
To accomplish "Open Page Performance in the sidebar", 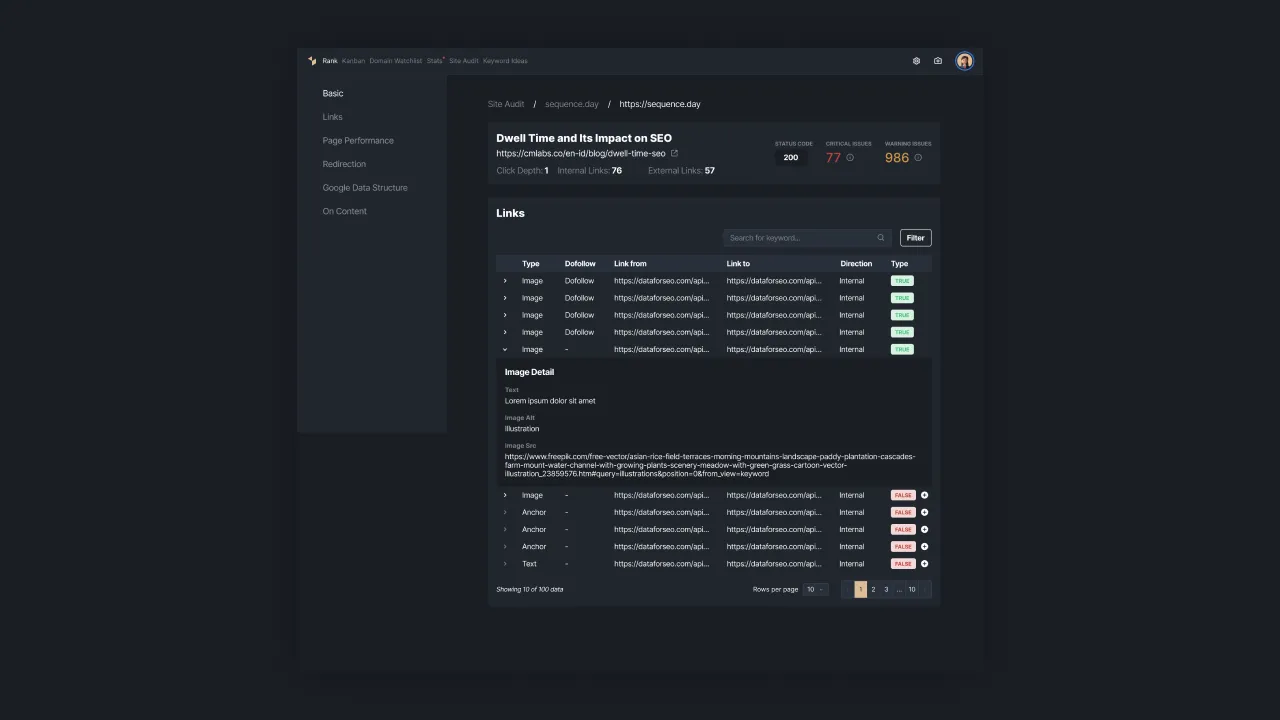I will click(x=358, y=141).
